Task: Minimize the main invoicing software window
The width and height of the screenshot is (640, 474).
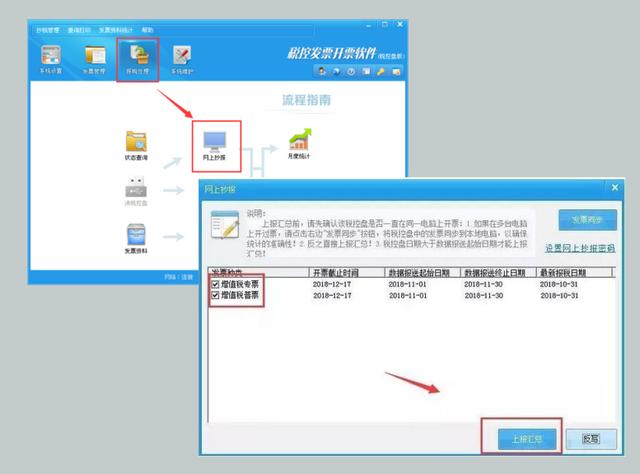Action: coord(369,25)
